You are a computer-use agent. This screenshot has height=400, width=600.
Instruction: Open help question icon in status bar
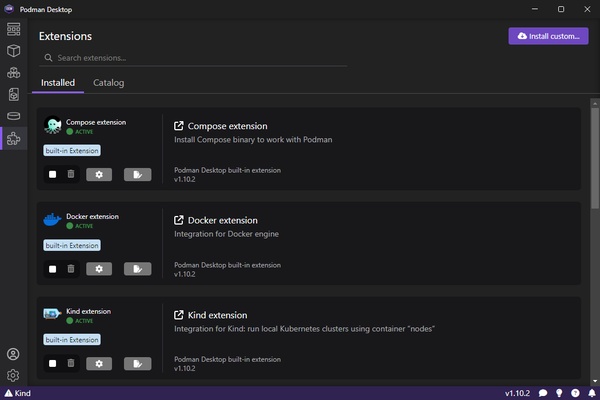(575, 393)
